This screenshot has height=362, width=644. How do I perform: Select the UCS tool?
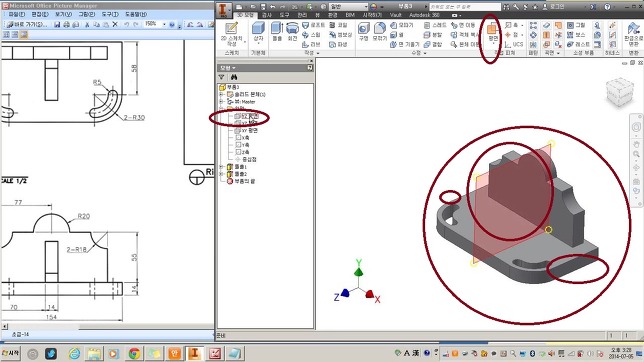pos(514,44)
